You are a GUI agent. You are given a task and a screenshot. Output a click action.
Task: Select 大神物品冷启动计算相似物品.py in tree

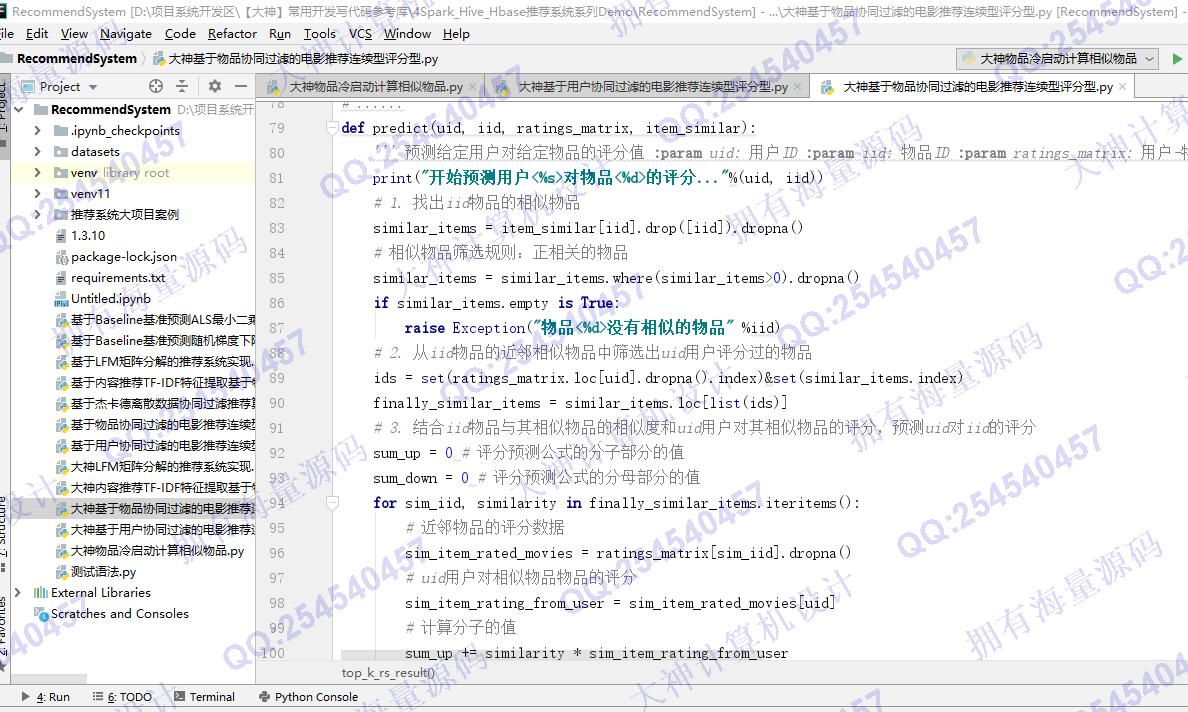tap(158, 551)
